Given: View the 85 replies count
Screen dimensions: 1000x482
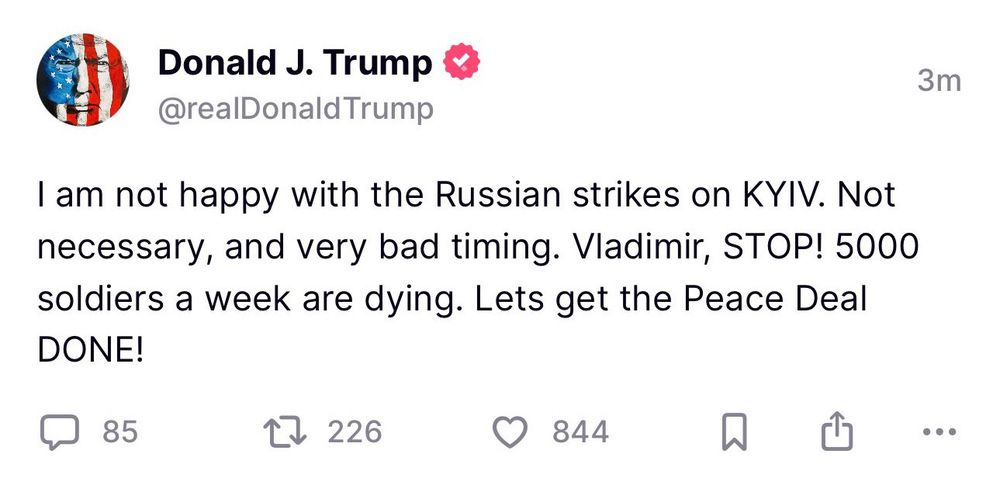Looking at the screenshot, I should tap(120, 432).
